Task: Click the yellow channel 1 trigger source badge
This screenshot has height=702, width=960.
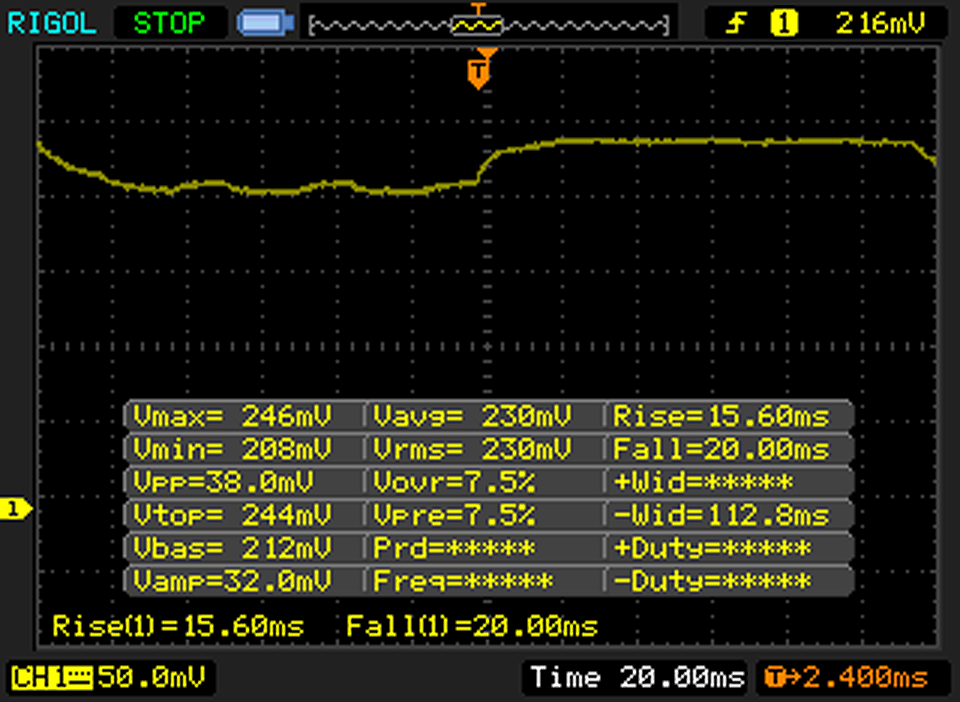Action: 784,23
